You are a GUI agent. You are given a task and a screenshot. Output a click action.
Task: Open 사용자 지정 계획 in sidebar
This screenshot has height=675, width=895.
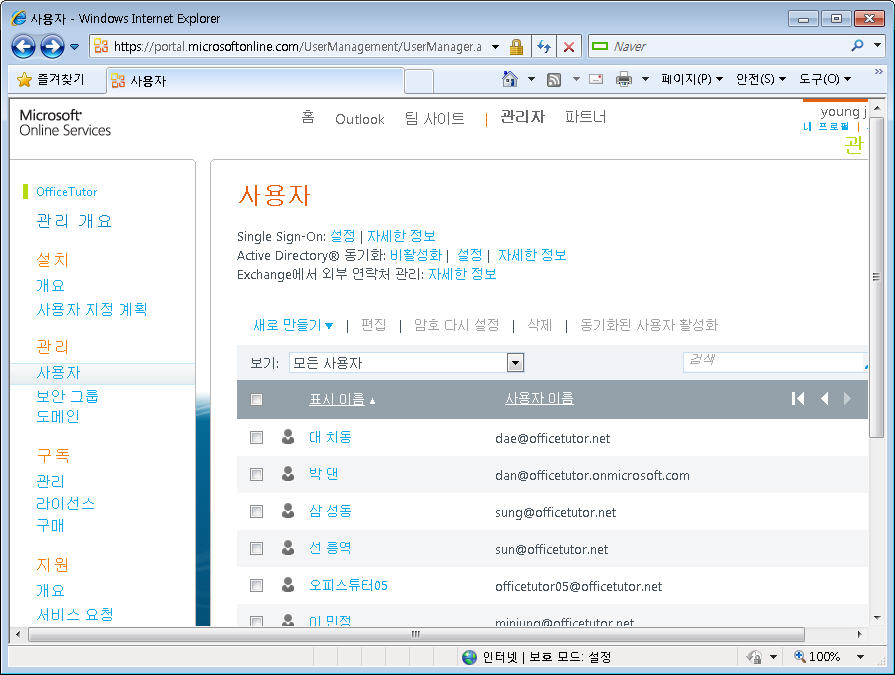92,309
